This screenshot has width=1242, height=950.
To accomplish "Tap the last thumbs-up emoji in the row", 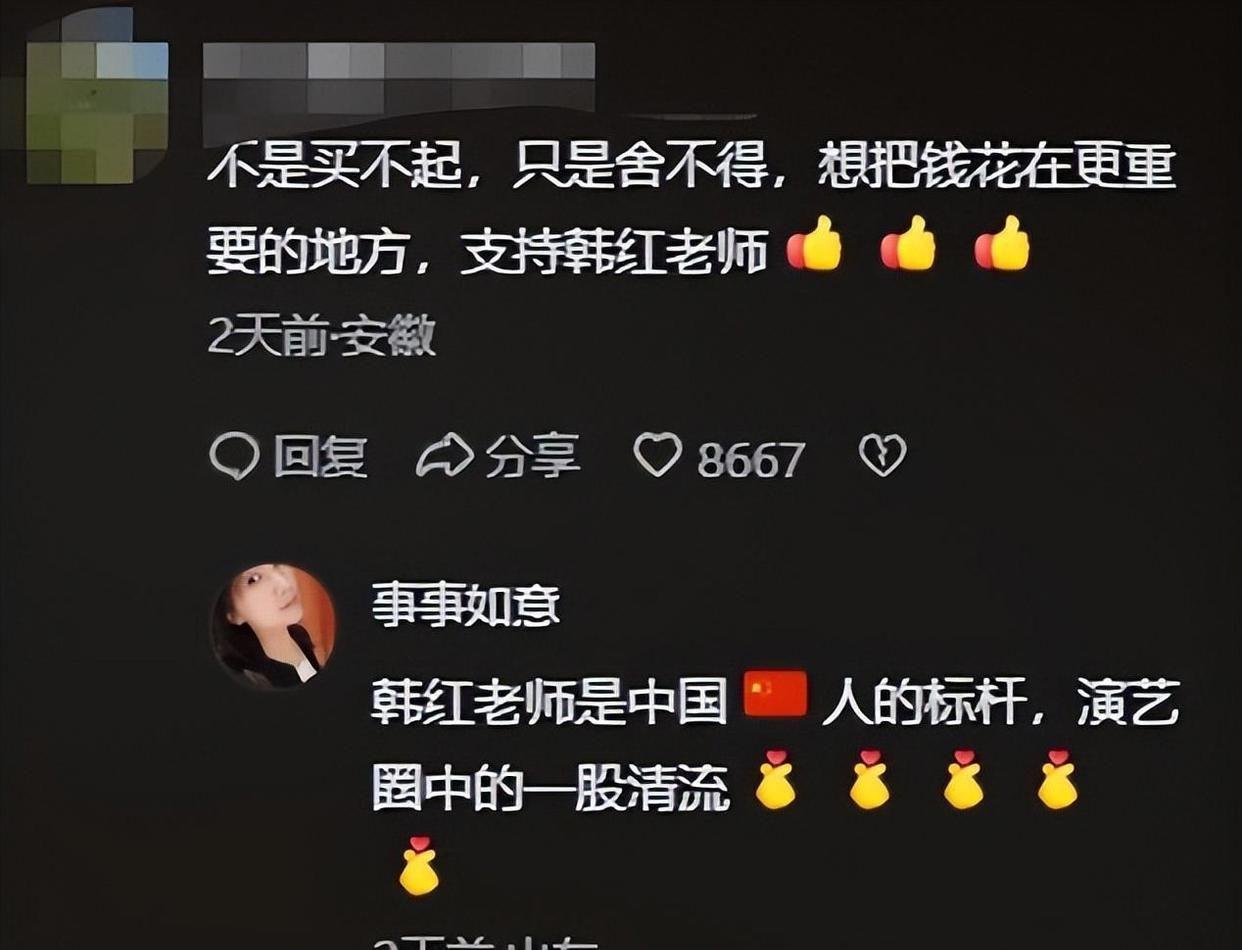I will click(1002, 244).
